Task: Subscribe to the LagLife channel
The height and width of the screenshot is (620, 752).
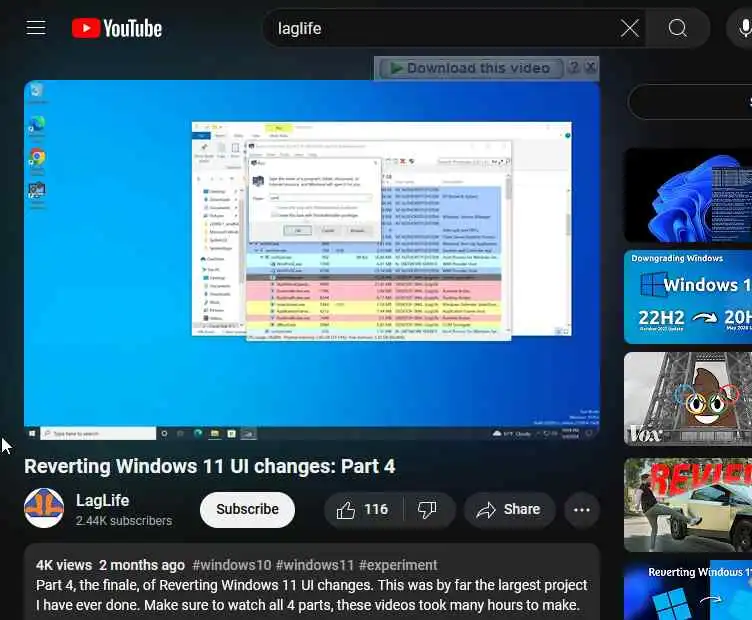Action: 247,509
